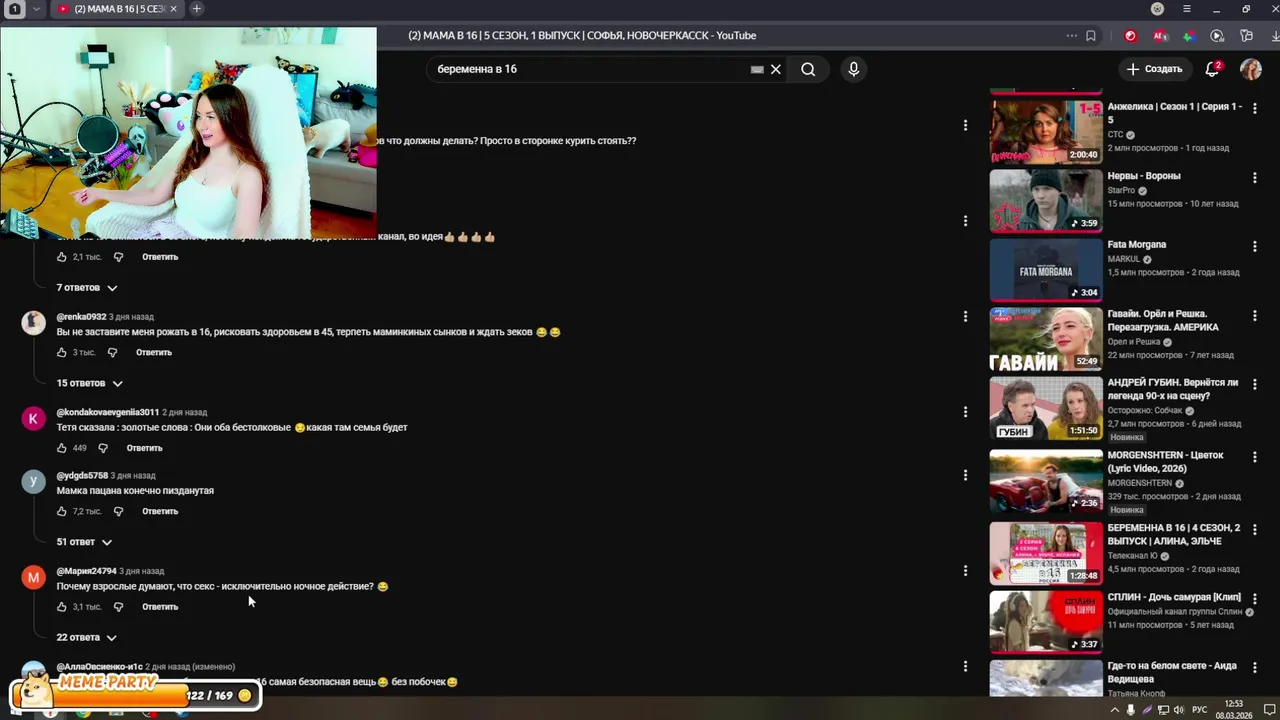Viewport: 1280px width, 720px height.
Task: Open the colorful star extension icon
Action: [x=1188, y=36]
